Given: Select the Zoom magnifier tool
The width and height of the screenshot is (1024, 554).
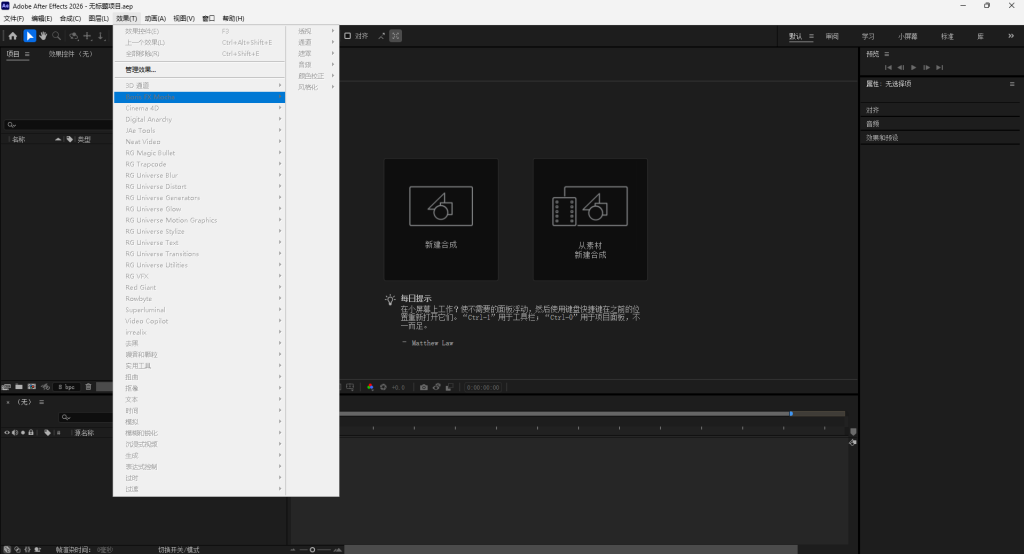Looking at the screenshot, I should point(57,36).
